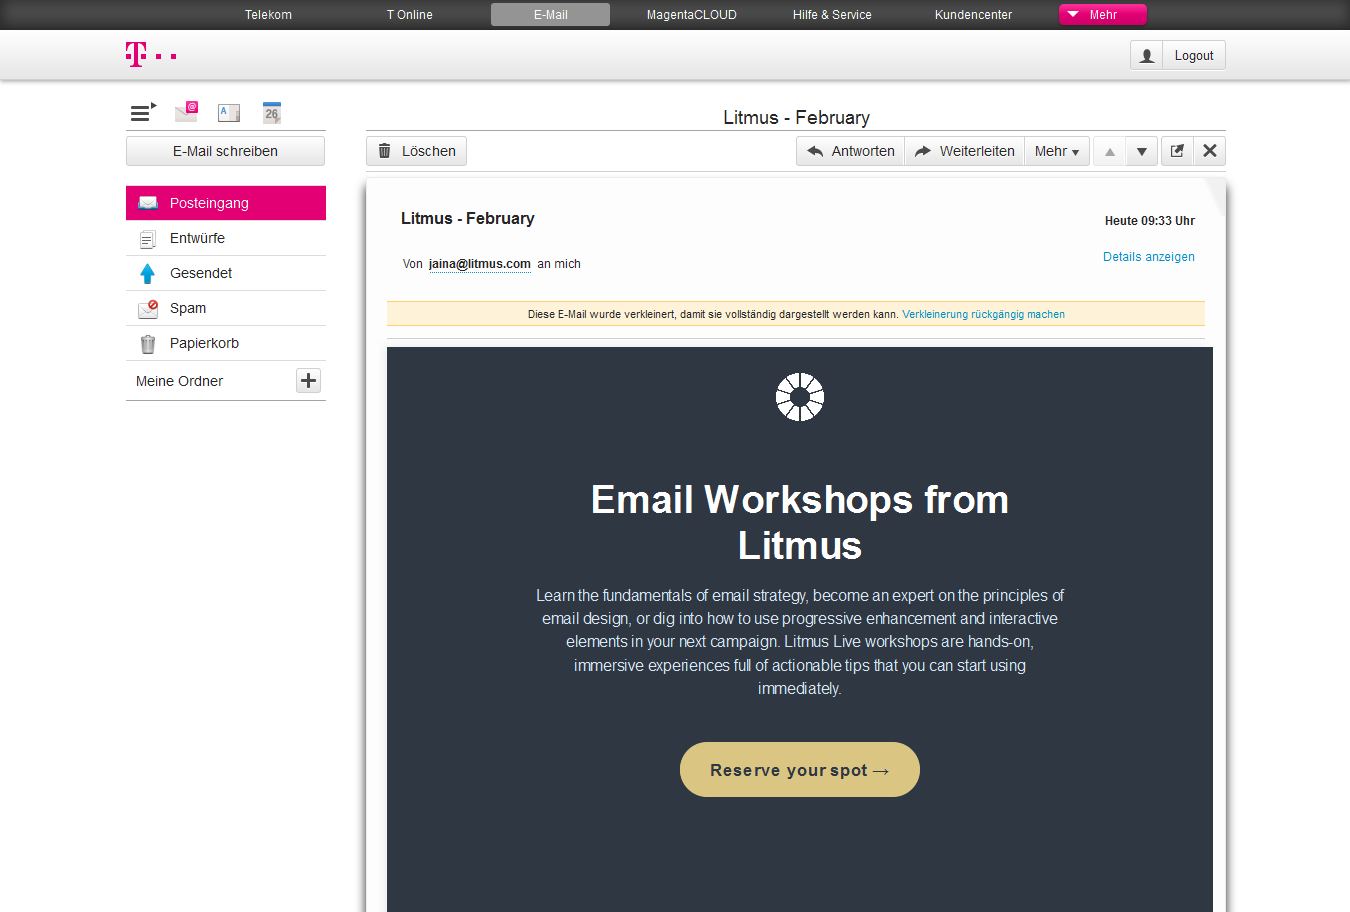
Task: Go to previous email with up arrow
Action: (x=1109, y=151)
